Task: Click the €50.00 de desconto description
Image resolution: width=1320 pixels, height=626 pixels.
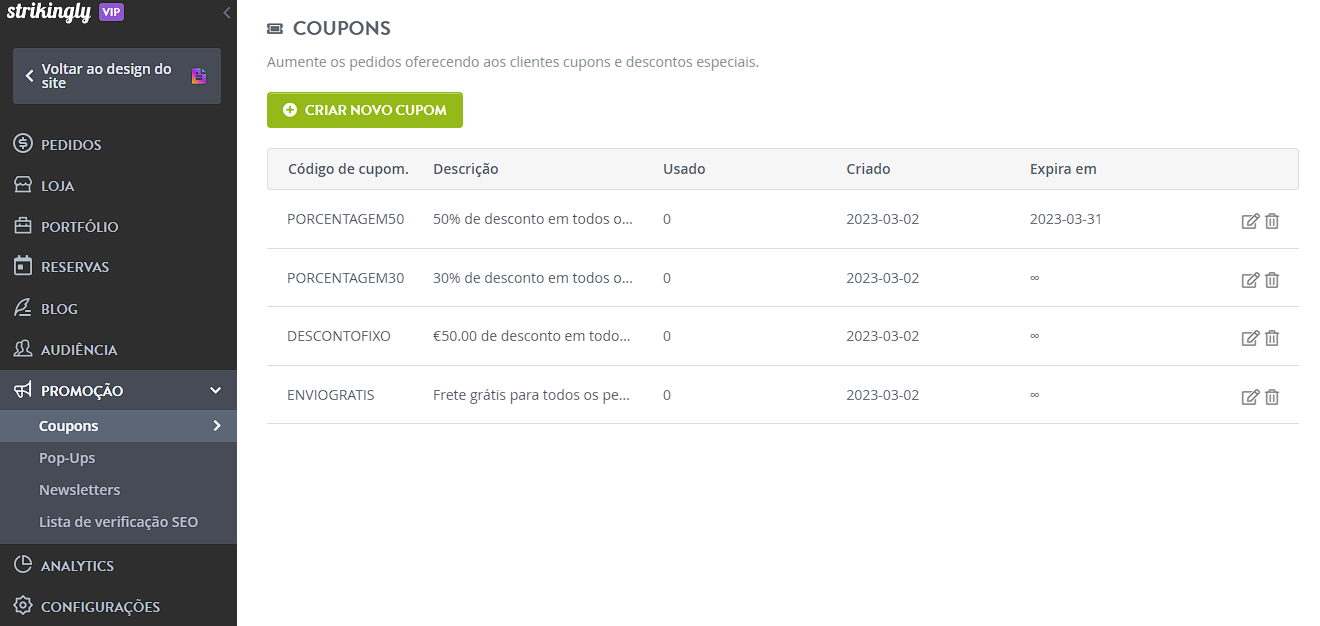Action: click(x=532, y=336)
